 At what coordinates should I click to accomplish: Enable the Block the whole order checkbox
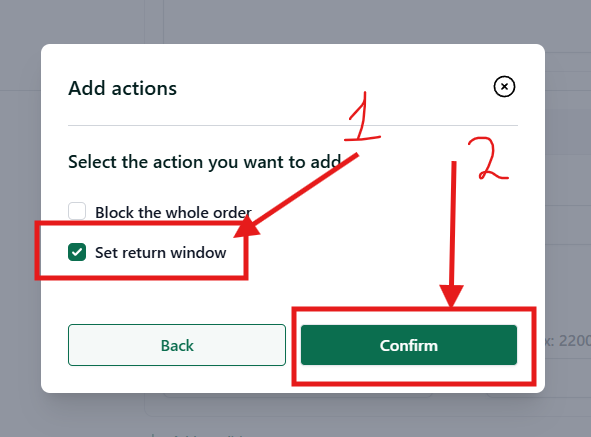[77, 211]
